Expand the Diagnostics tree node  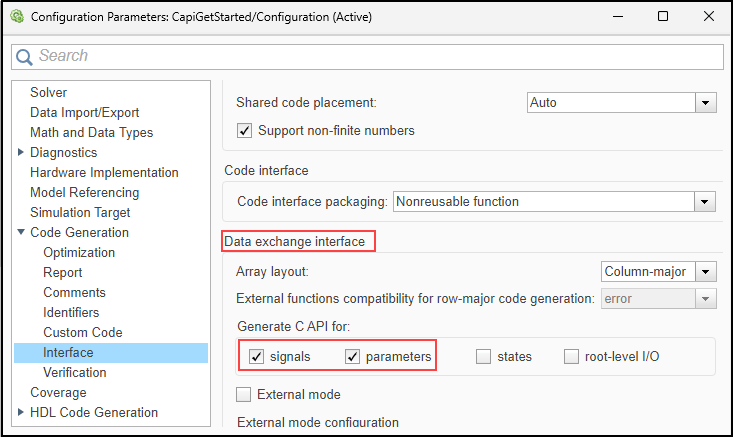click(22, 153)
